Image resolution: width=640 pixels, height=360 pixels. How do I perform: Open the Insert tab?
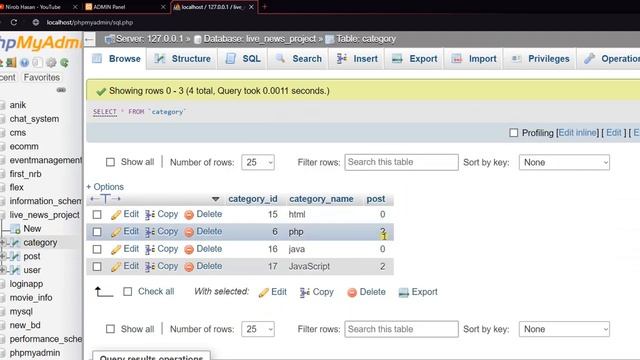coord(357,59)
